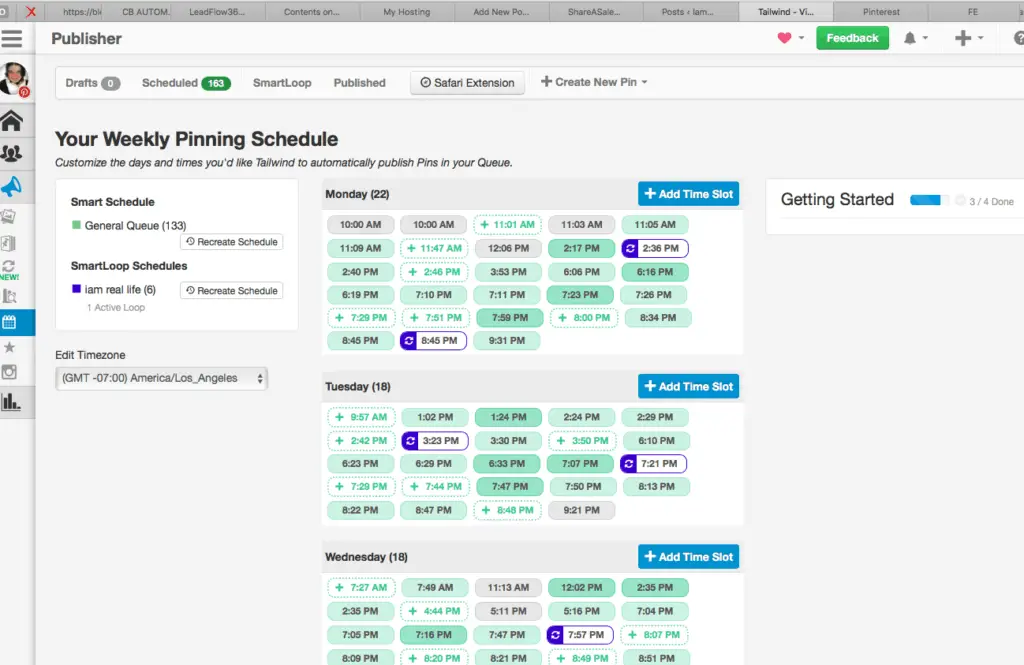Open the Published tab
The height and width of the screenshot is (665, 1024).
[360, 83]
